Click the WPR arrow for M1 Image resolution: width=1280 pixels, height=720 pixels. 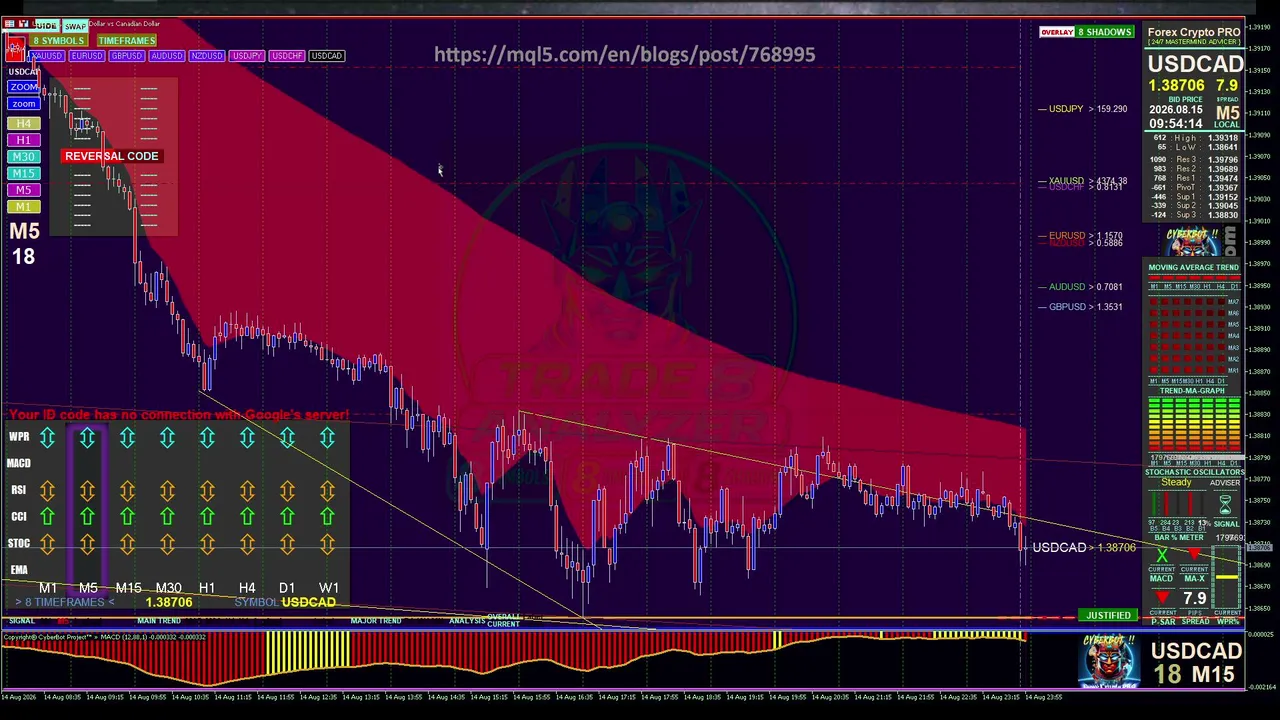click(47, 437)
